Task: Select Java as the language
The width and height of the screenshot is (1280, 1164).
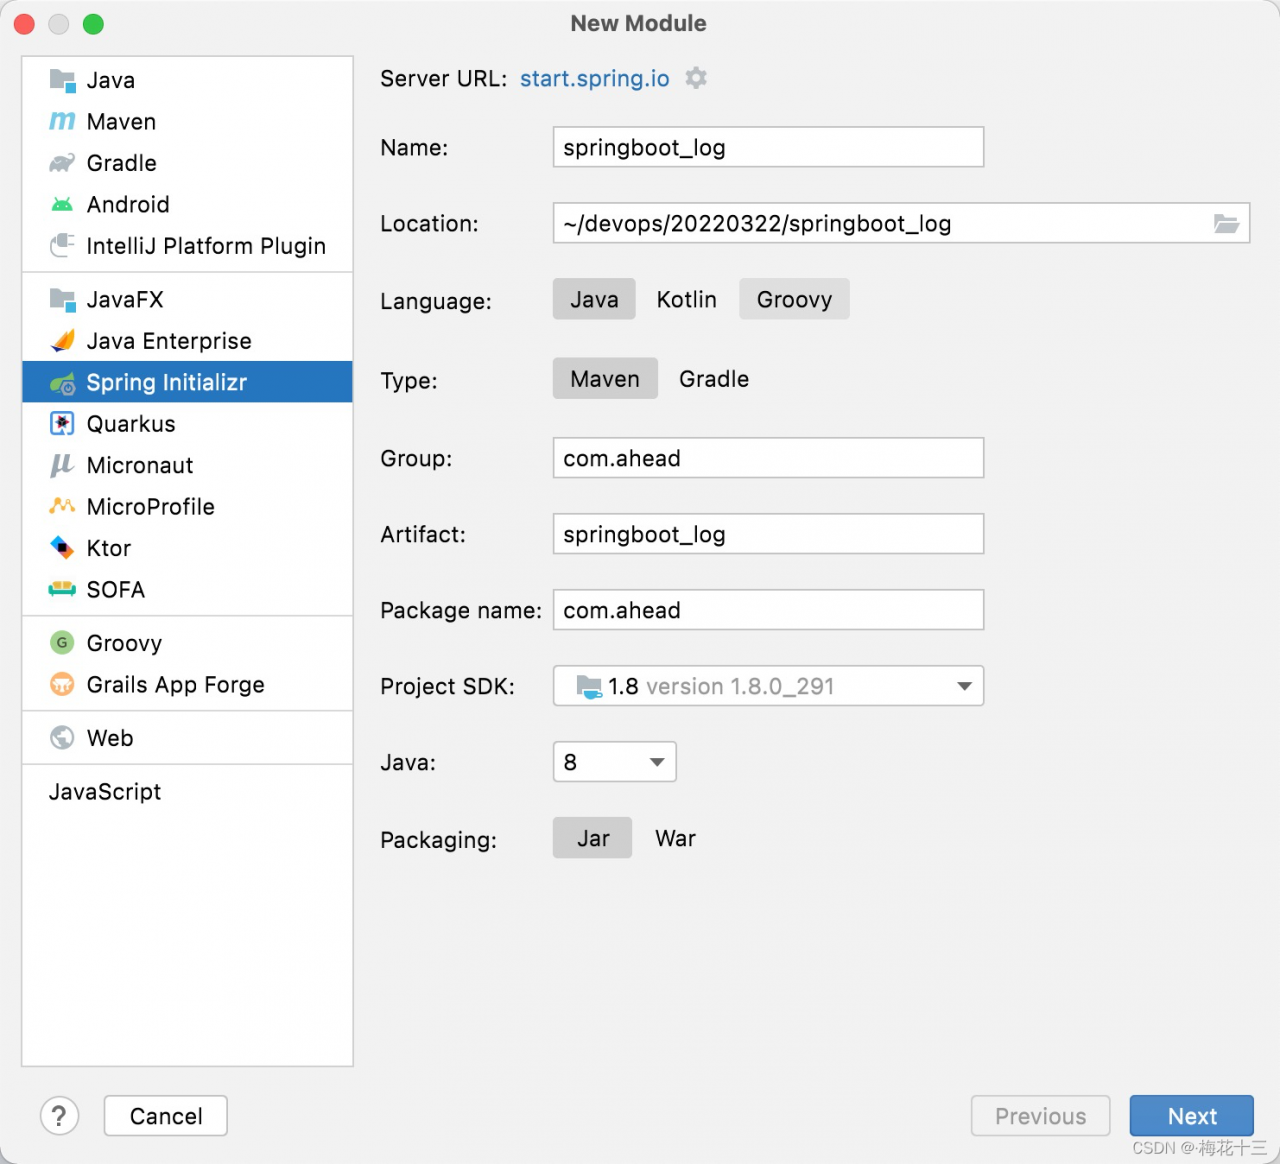Action: (594, 299)
